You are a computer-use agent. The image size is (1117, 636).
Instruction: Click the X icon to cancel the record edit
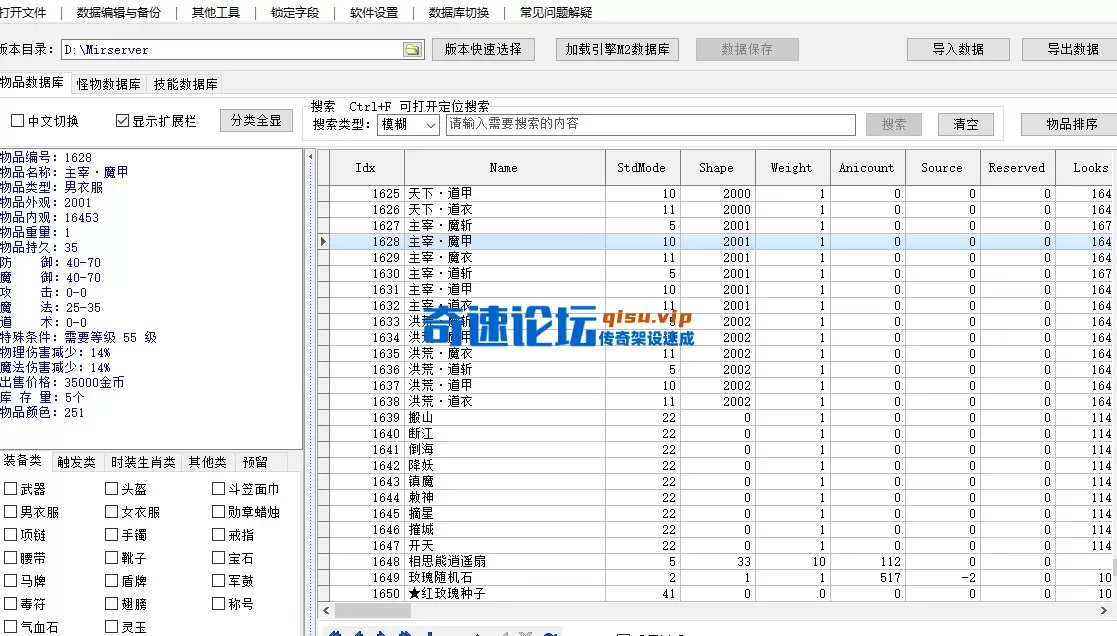[525, 632]
